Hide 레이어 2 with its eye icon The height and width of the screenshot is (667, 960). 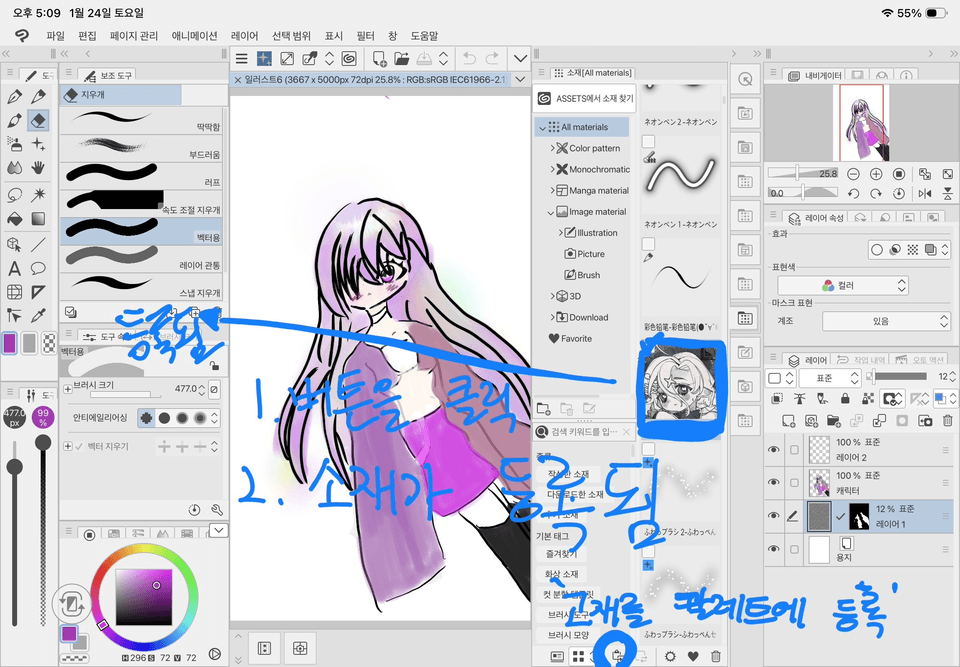tap(774, 450)
